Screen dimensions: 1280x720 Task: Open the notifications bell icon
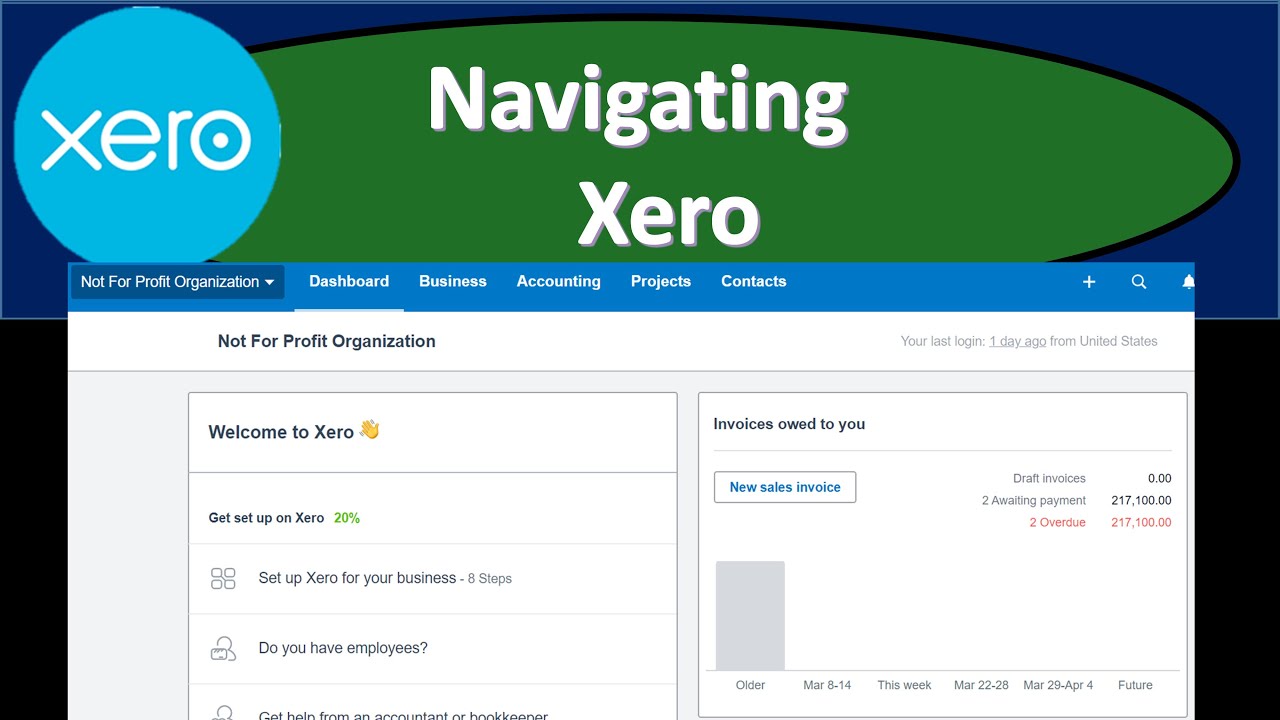tap(1187, 282)
